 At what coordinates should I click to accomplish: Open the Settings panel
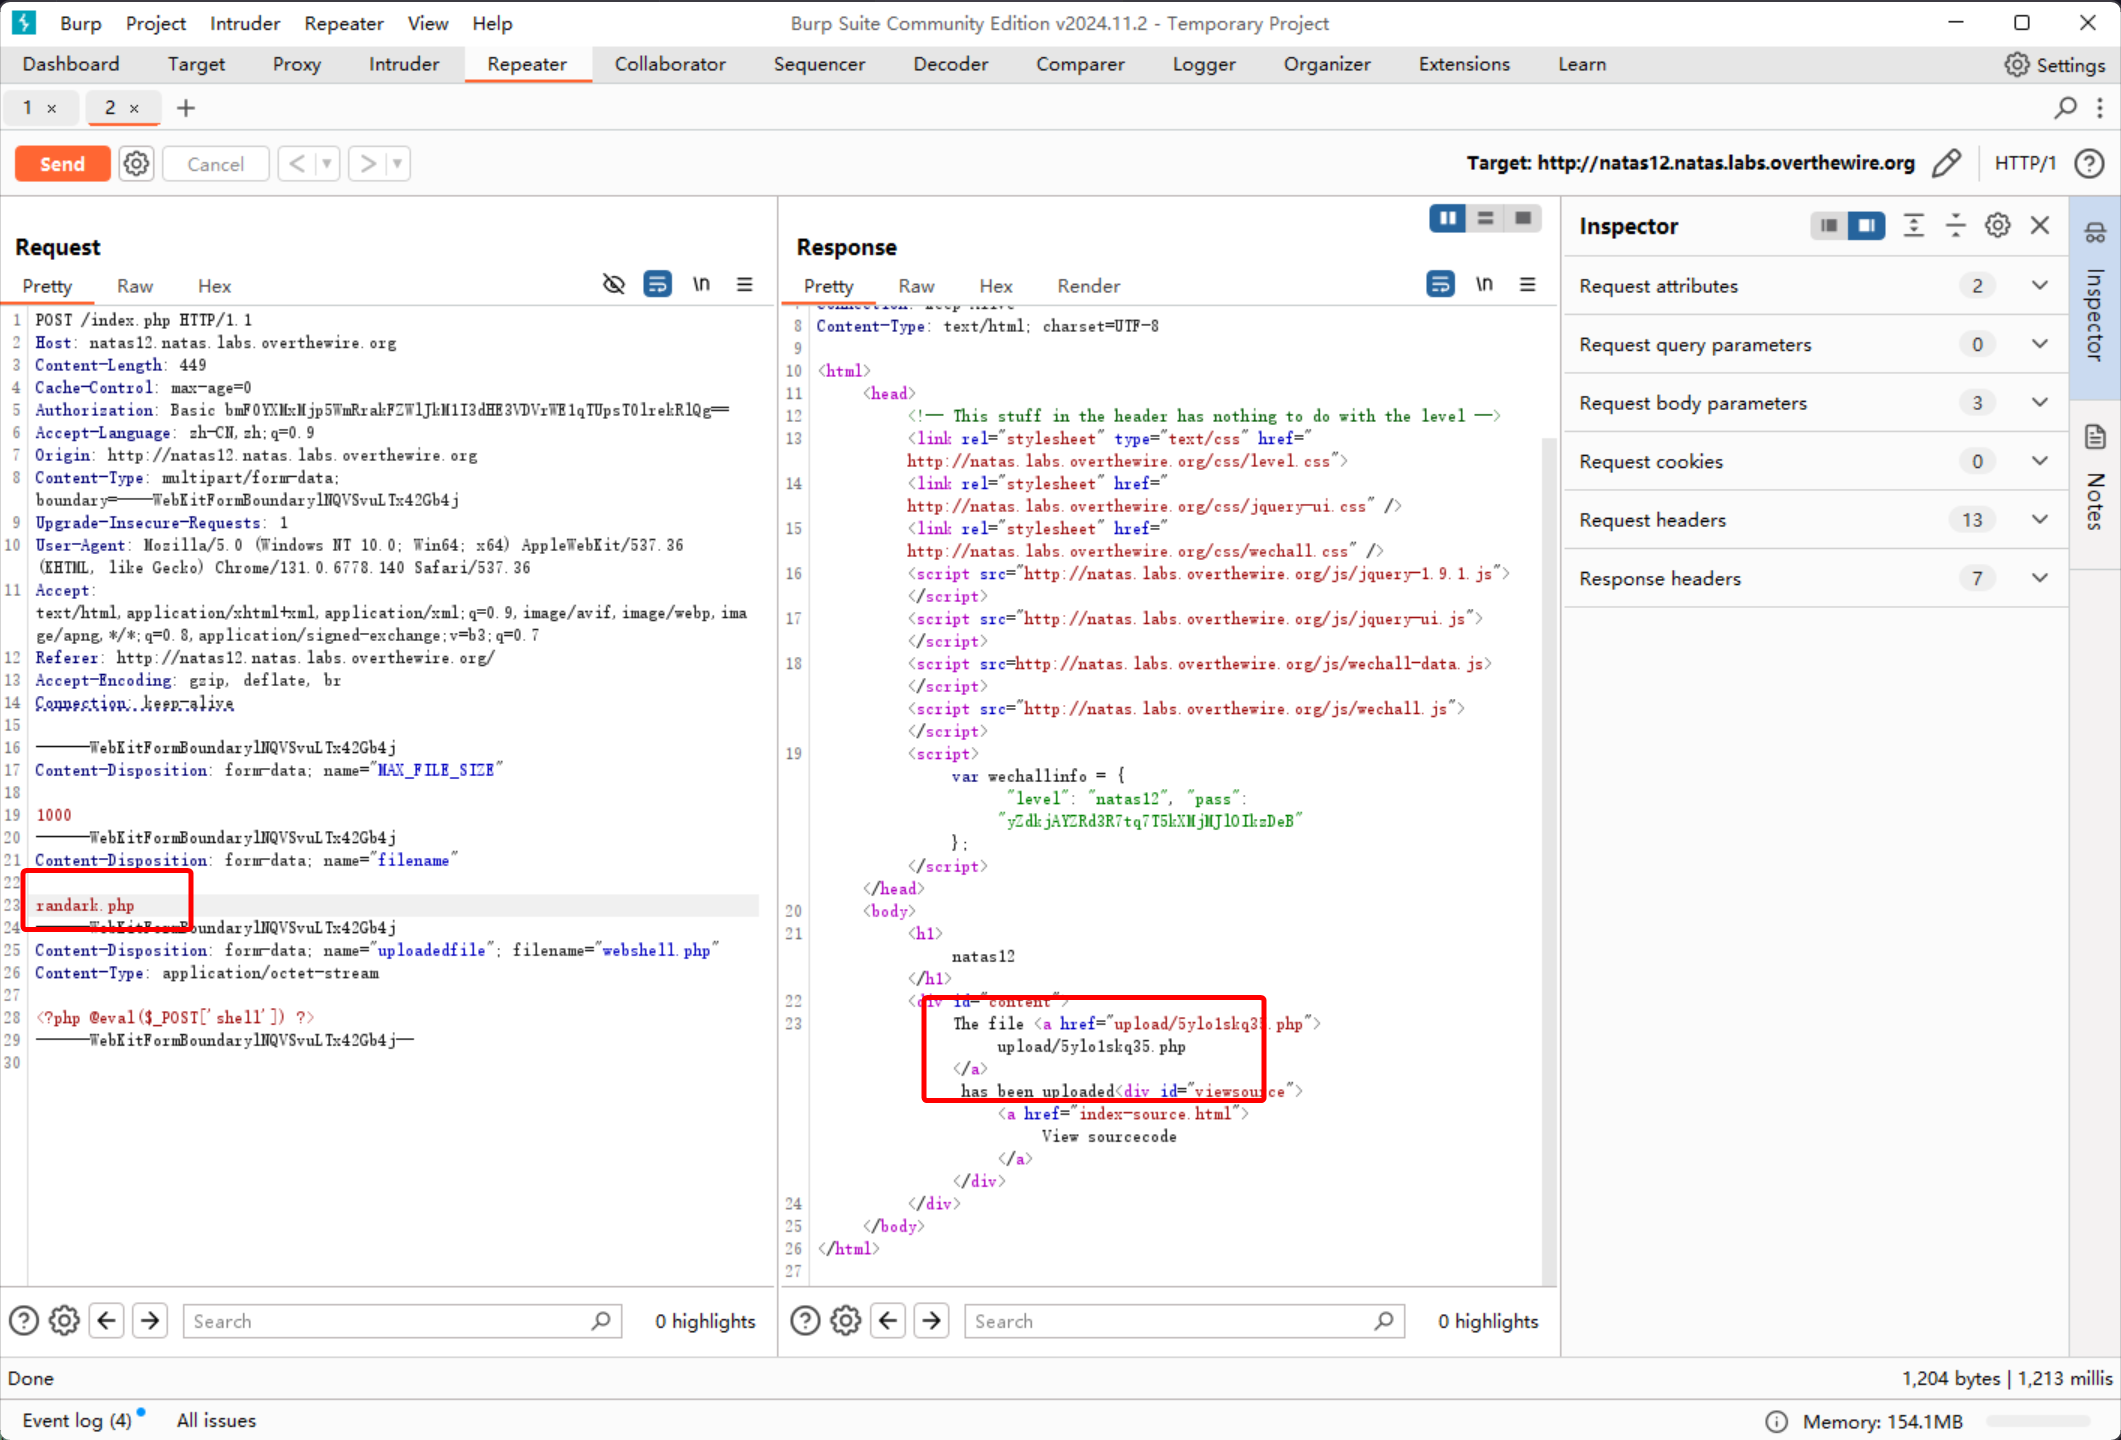[2055, 65]
